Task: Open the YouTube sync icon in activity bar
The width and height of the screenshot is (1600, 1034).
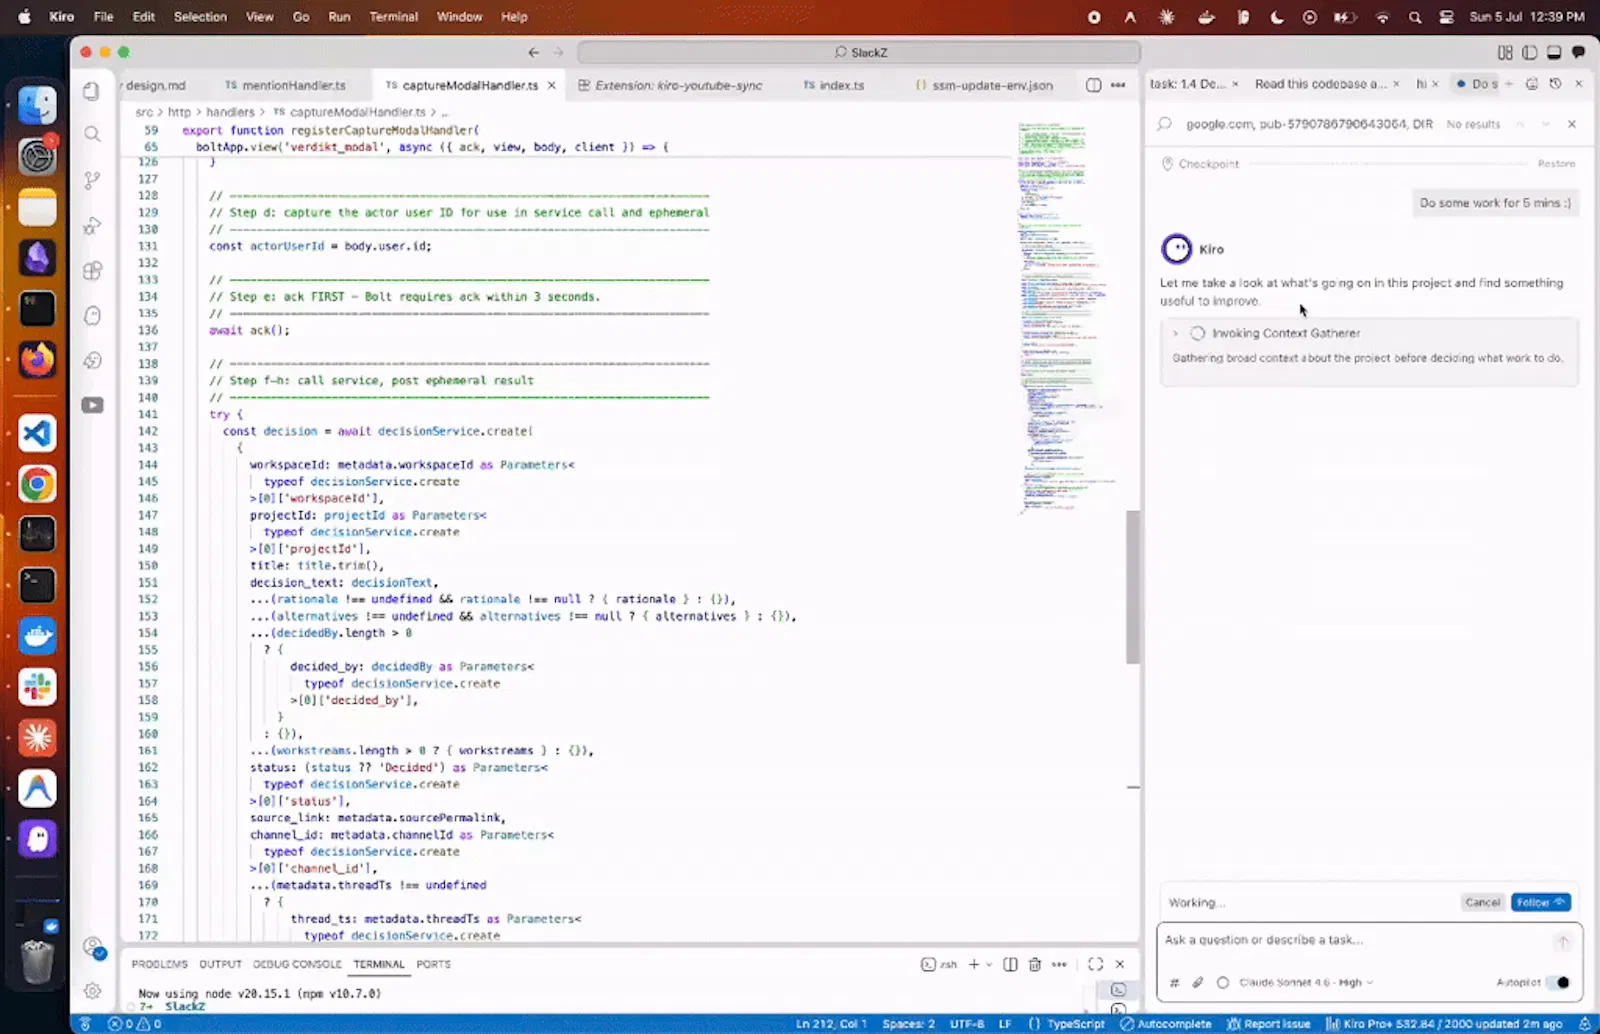Action: coord(92,405)
